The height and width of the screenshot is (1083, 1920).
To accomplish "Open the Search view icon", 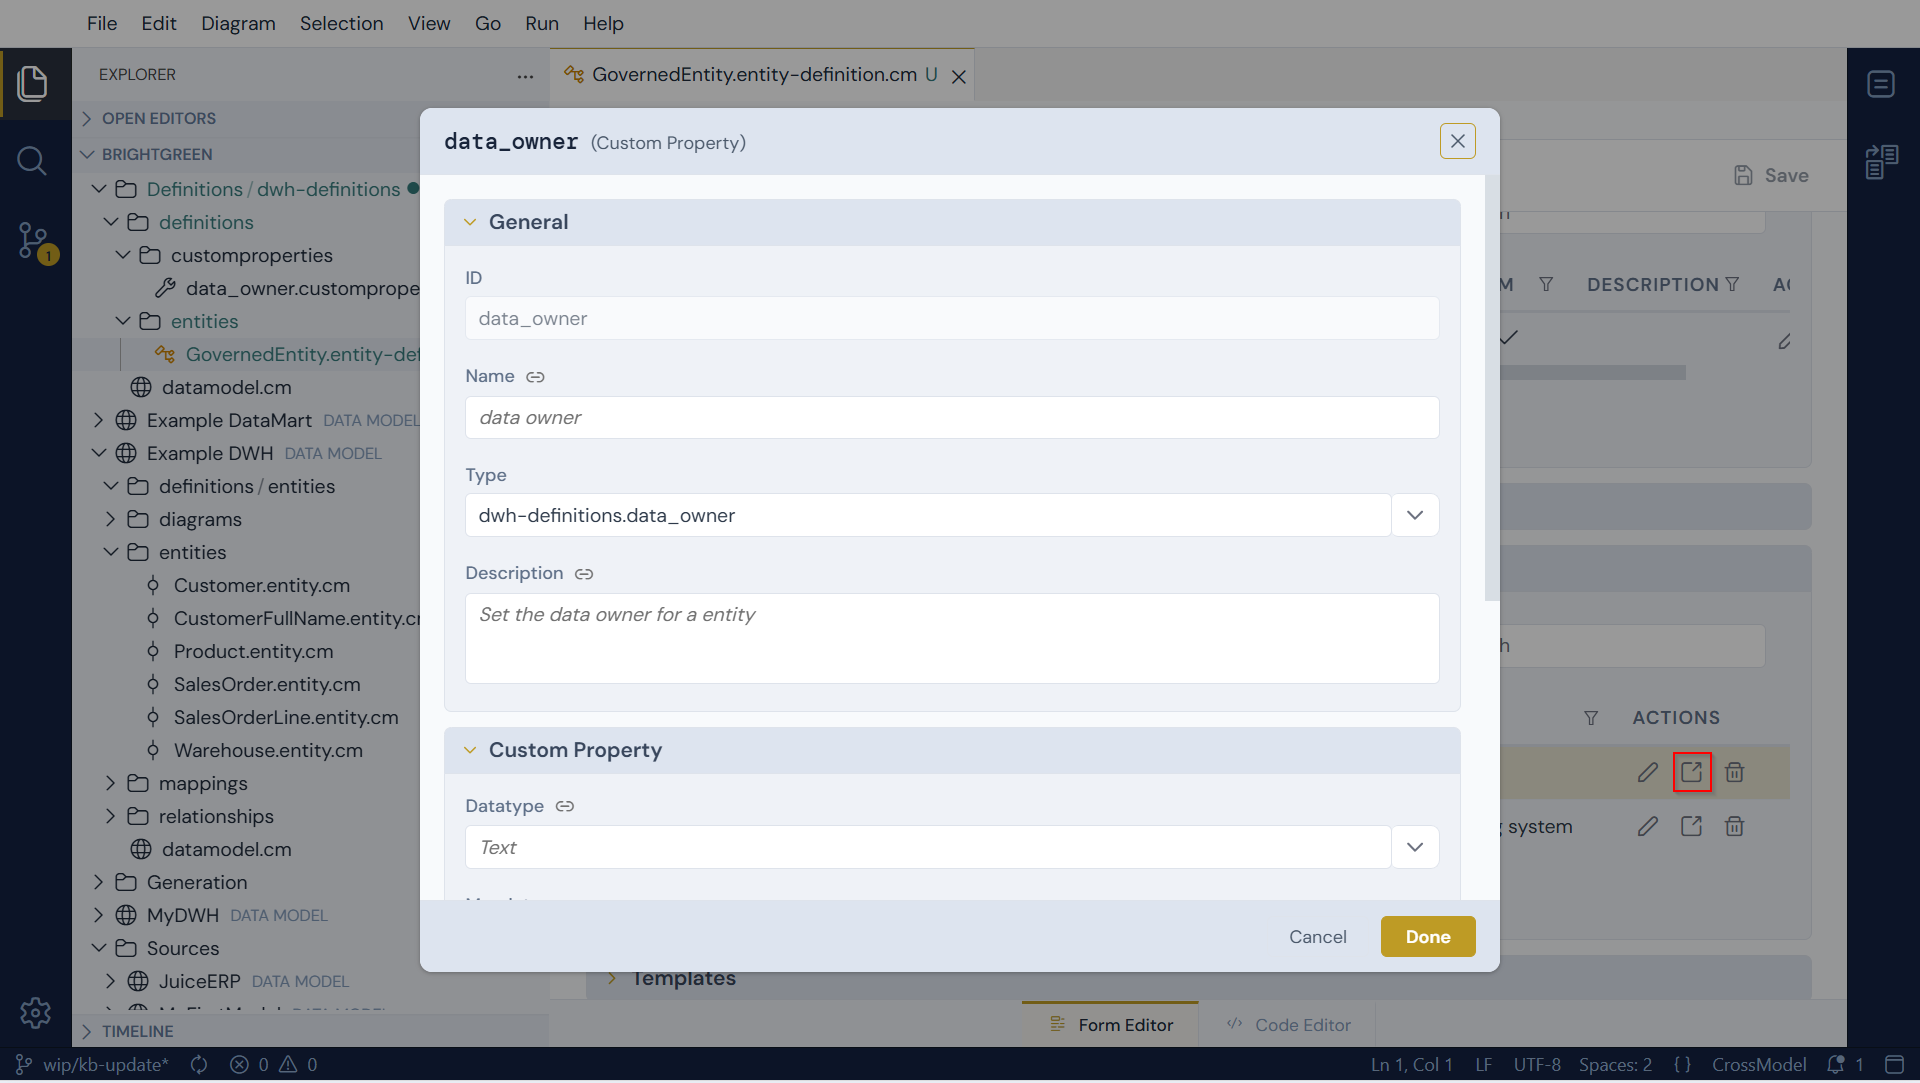I will click(33, 161).
